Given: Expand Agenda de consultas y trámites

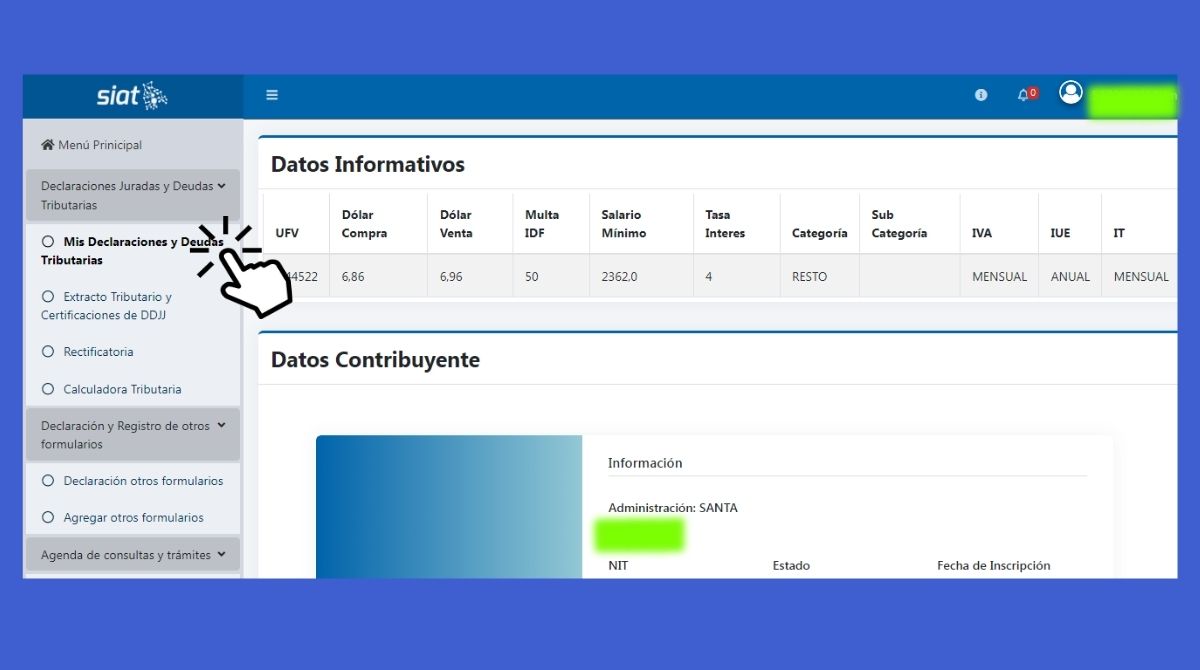Looking at the screenshot, I should (221, 554).
